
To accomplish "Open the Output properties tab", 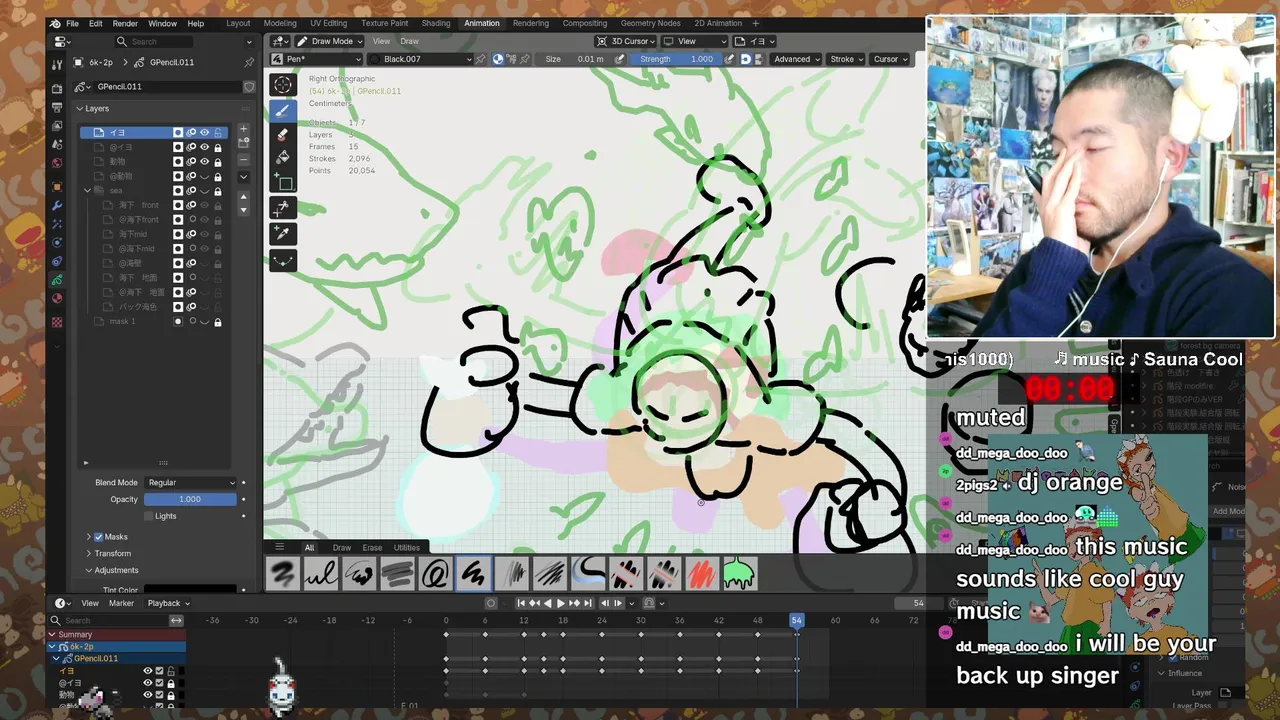I will (x=57, y=107).
